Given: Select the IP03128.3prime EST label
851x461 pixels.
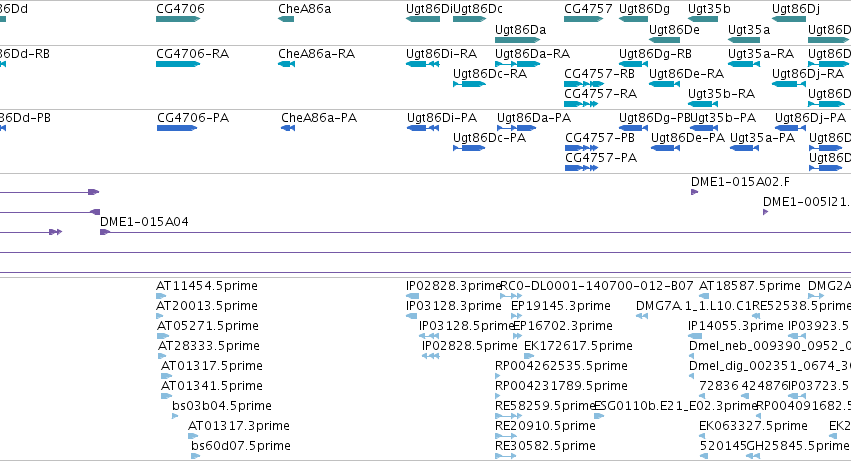Looking at the screenshot, I should (454, 306).
